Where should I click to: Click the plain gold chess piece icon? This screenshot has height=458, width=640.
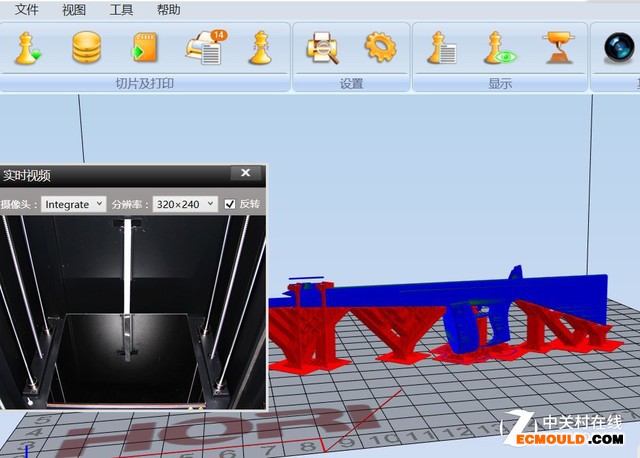261,48
